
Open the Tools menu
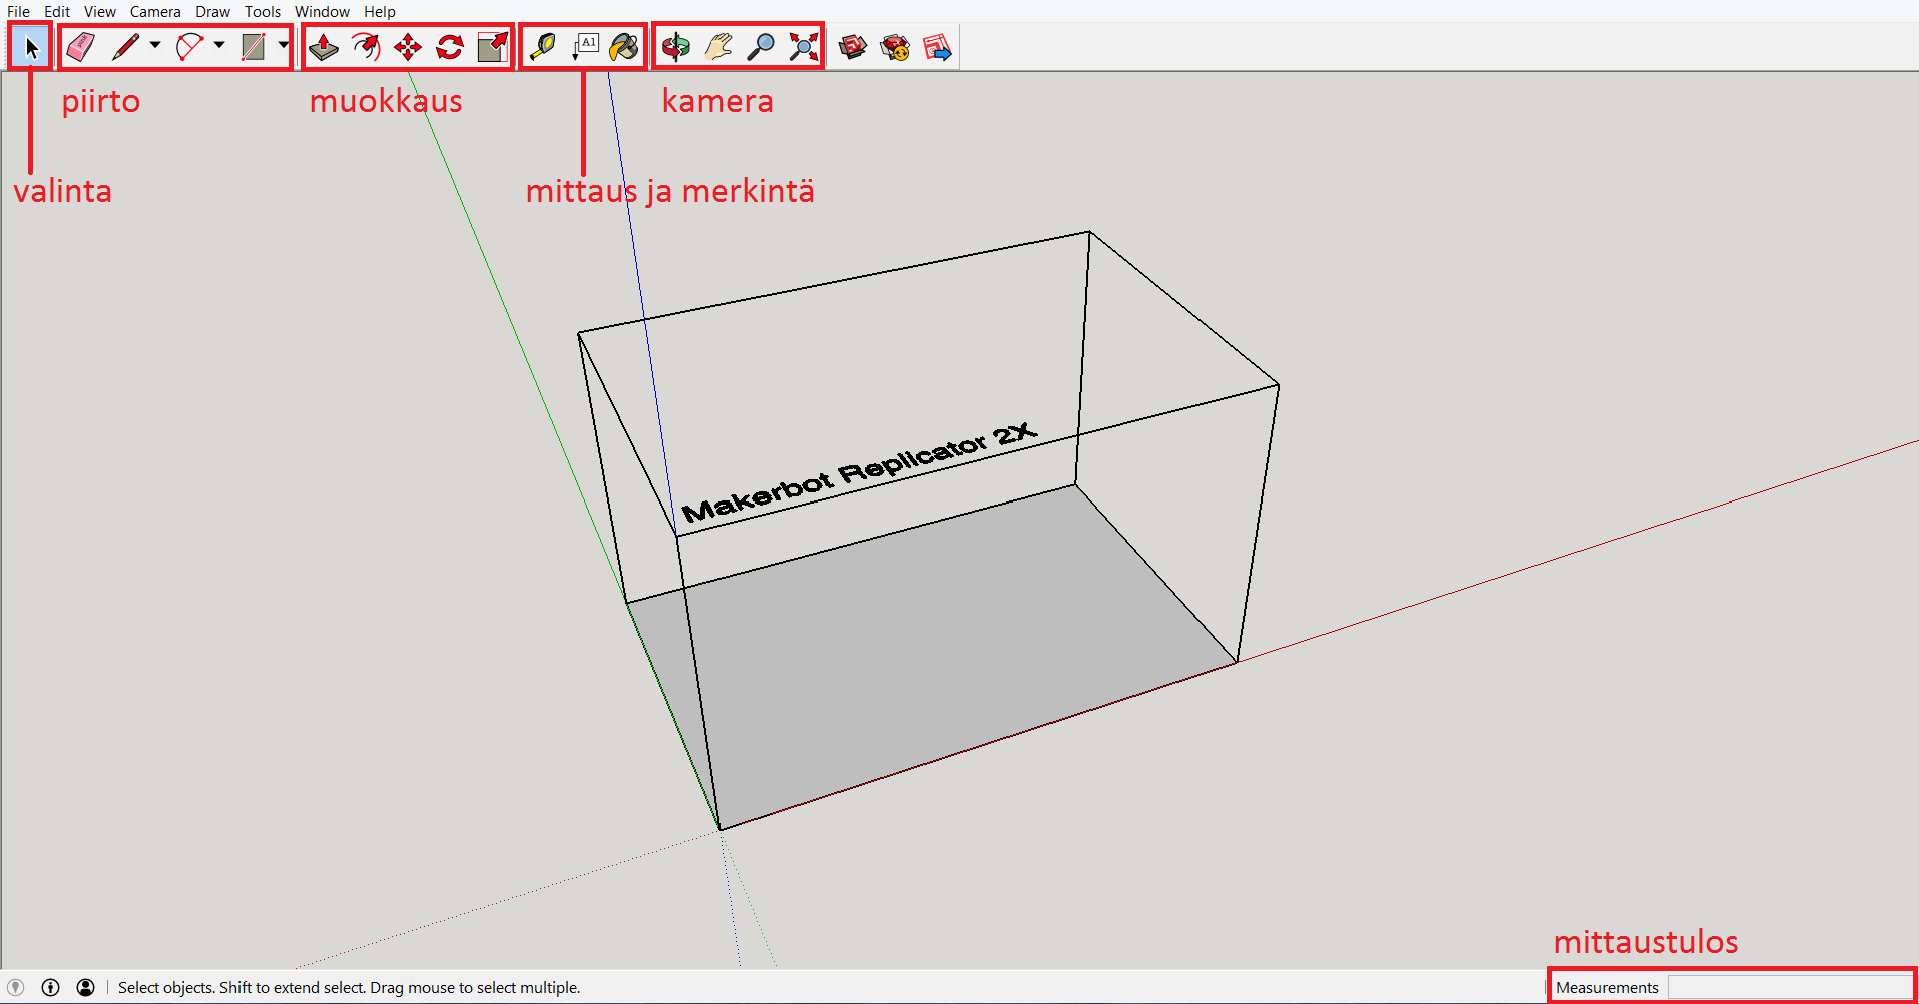[x=263, y=12]
